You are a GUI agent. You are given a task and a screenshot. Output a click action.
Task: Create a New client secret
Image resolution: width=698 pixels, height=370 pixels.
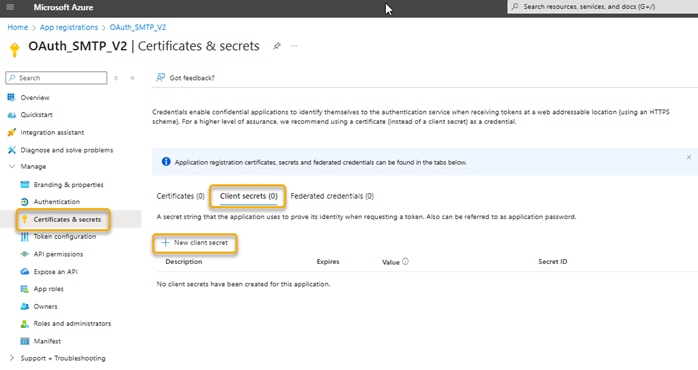(x=195, y=243)
